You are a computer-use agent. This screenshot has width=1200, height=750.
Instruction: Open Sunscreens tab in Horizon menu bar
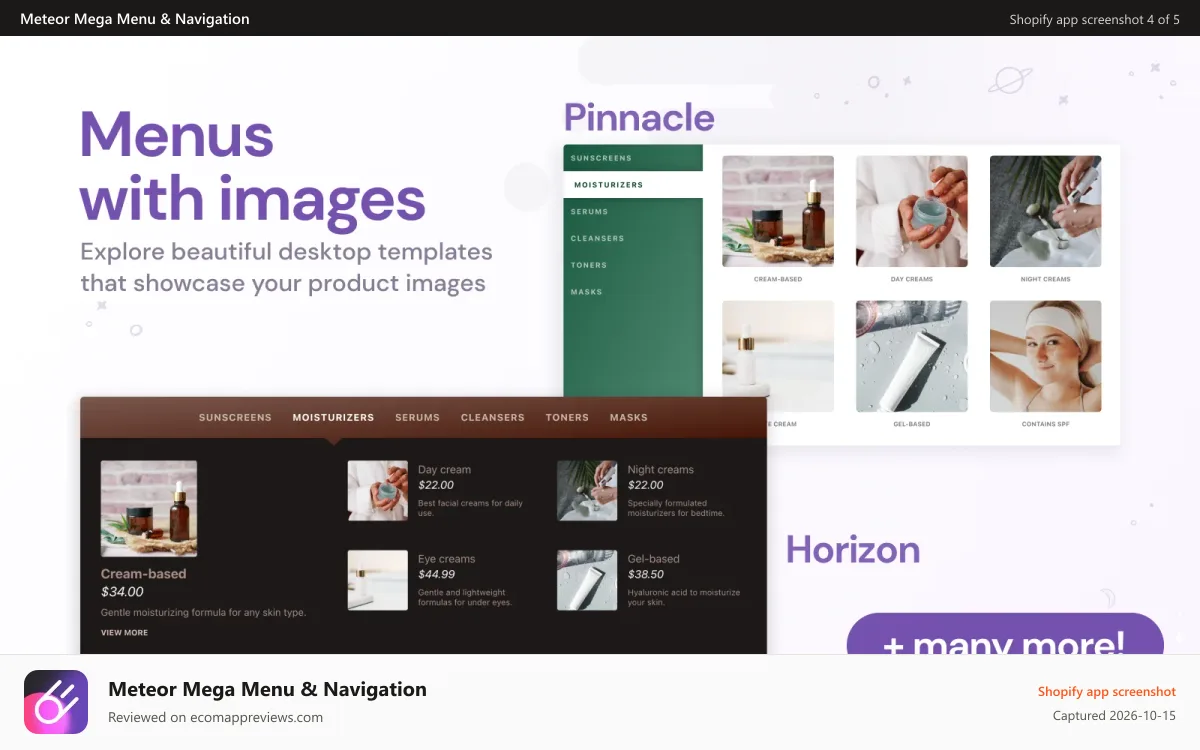[x=235, y=418]
